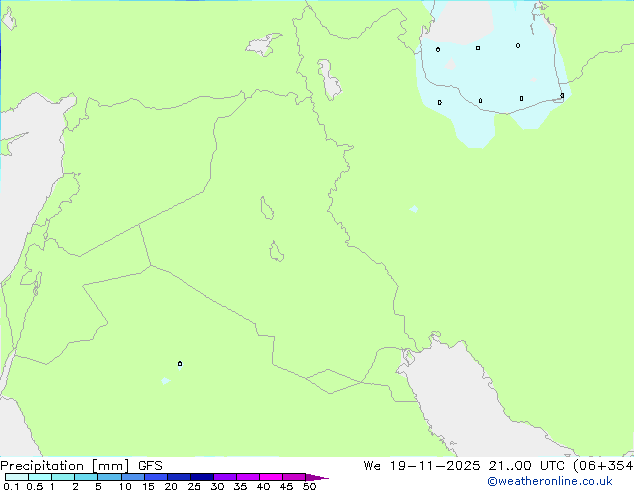The height and width of the screenshot is (490, 634).
Task: Select the 30–35 mm purple swatch
Action: pos(224,477)
